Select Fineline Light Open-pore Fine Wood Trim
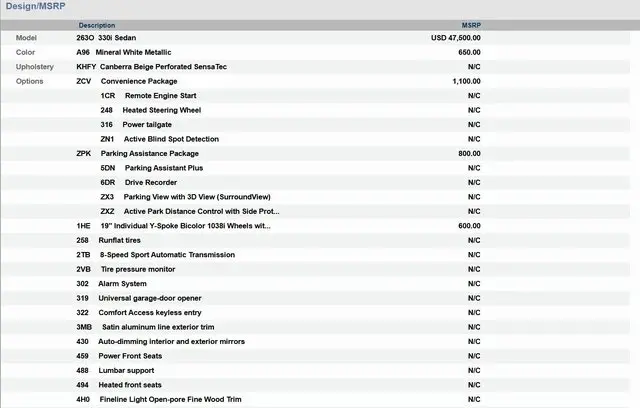 point(170,399)
